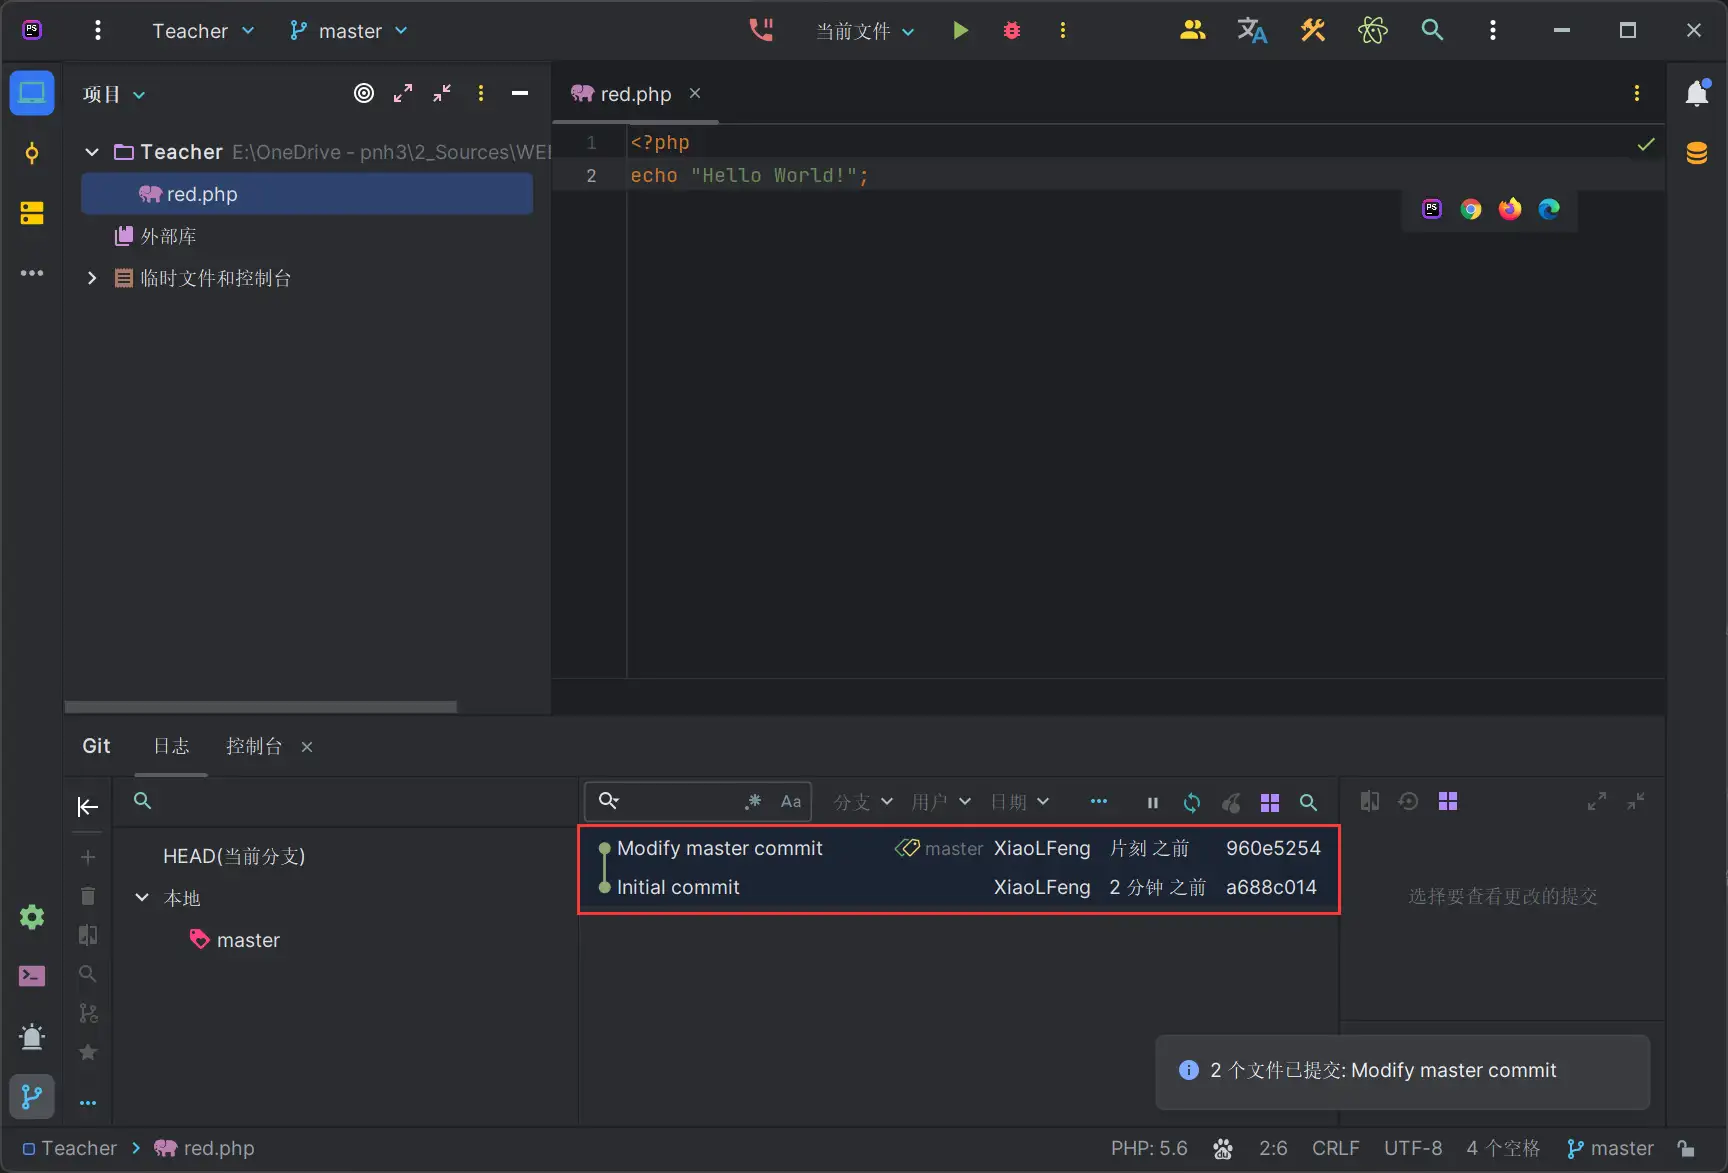Open Search Everywhere magnifier
Viewport: 1728px width, 1173px height.
(1432, 30)
